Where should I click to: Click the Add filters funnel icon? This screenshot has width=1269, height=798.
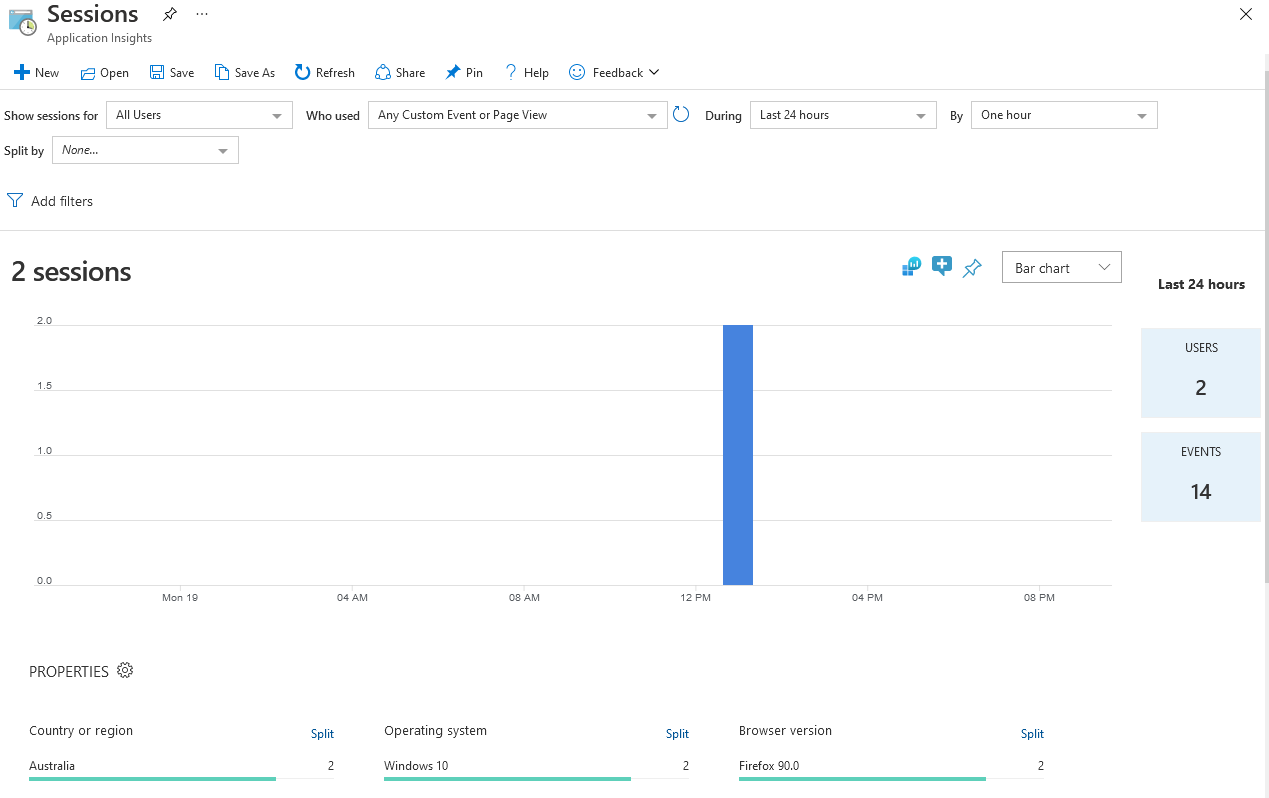[14, 200]
